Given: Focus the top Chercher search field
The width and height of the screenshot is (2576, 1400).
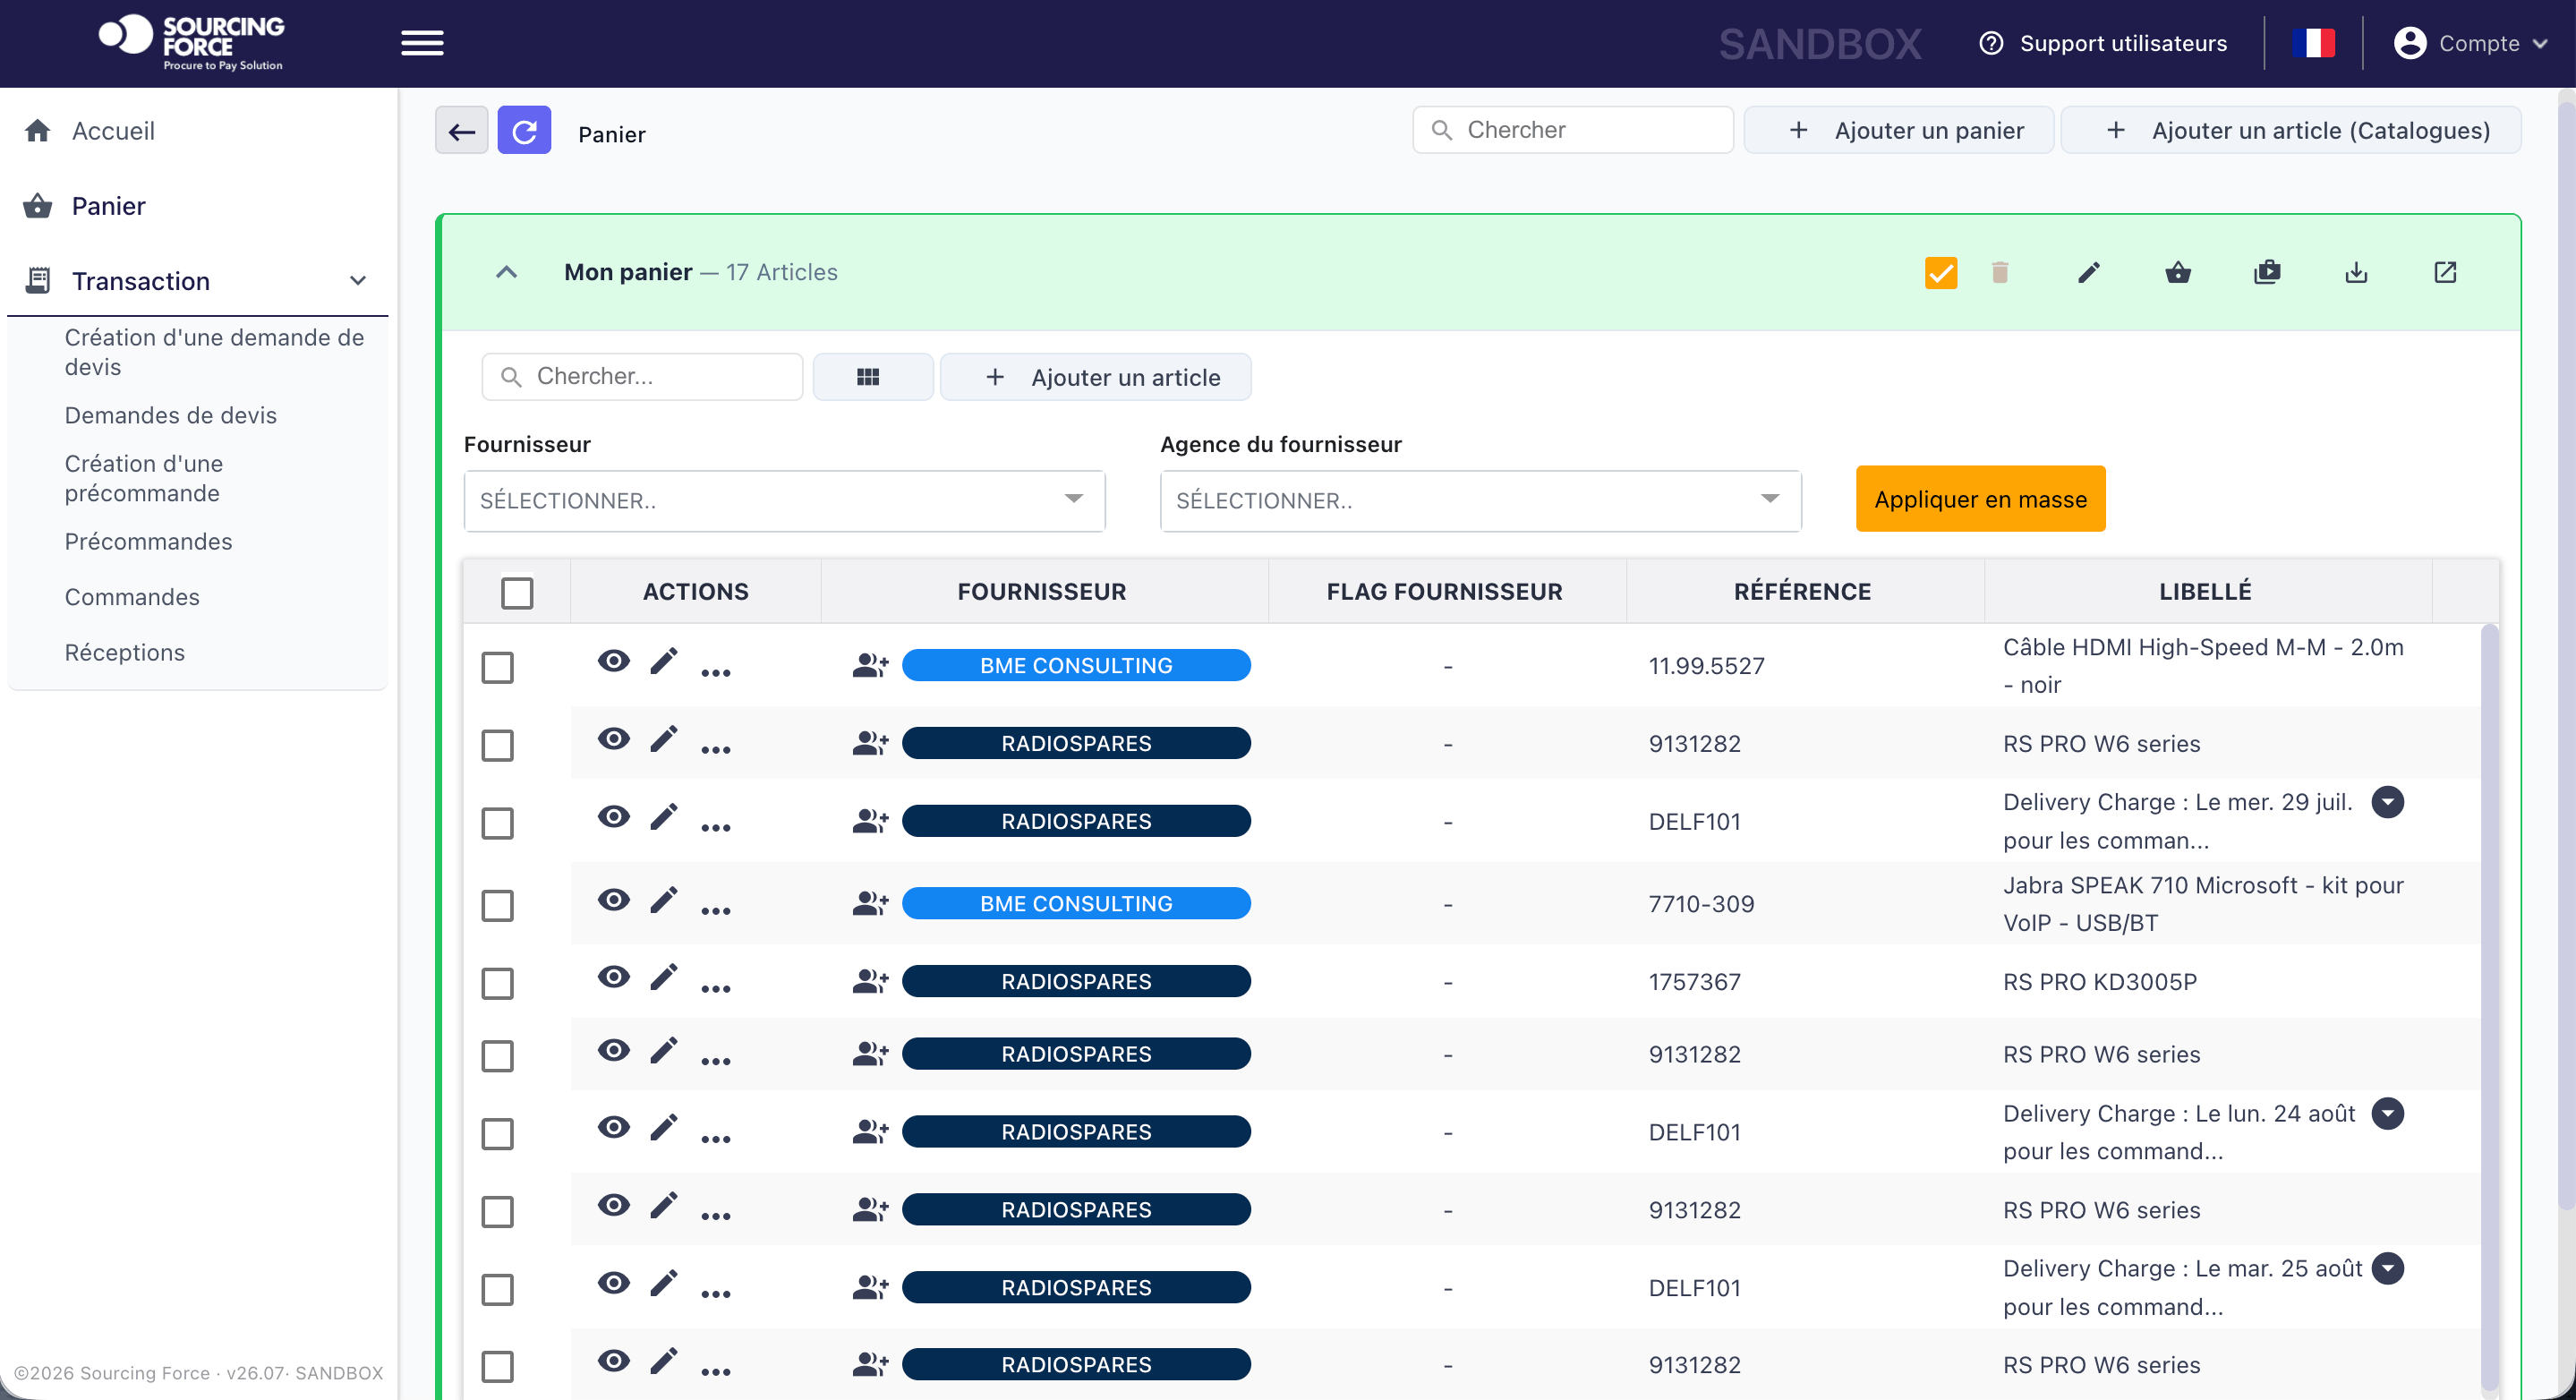Looking at the screenshot, I should point(1572,130).
